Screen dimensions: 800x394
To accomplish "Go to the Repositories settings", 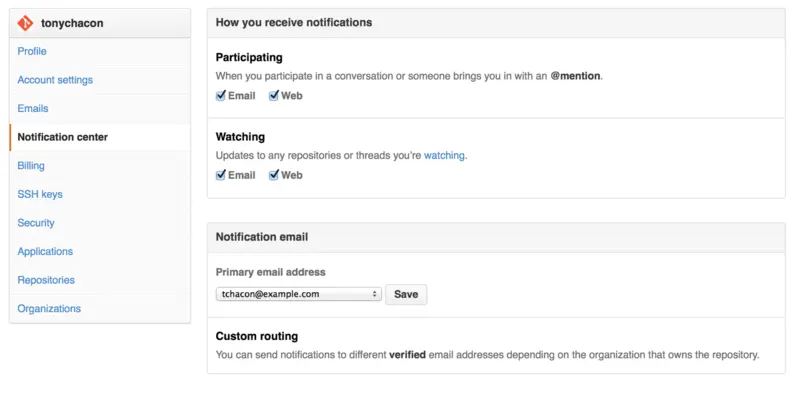I will (46, 280).
